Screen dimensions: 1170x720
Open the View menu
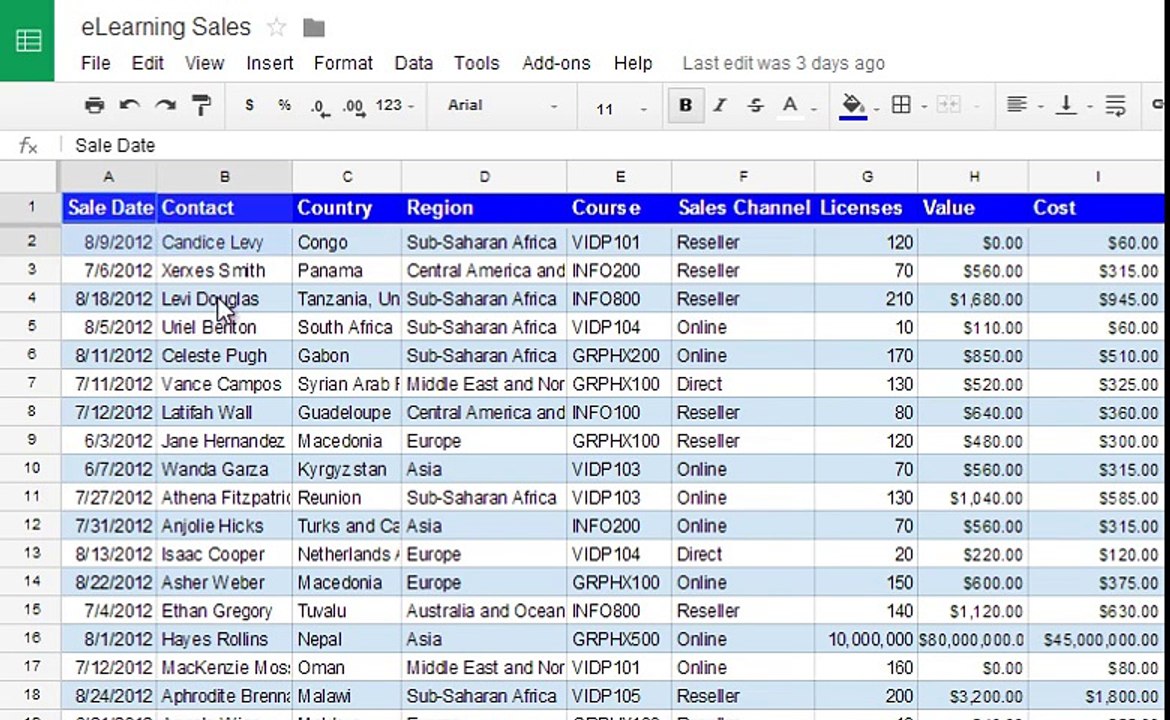[x=204, y=63]
